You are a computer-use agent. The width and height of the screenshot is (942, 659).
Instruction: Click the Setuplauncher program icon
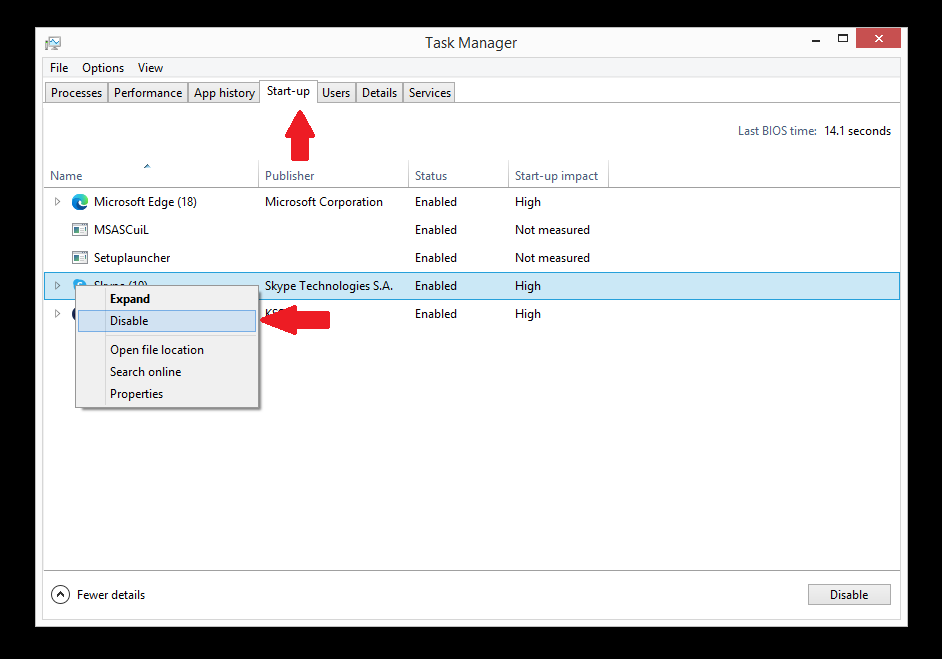coord(80,258)
